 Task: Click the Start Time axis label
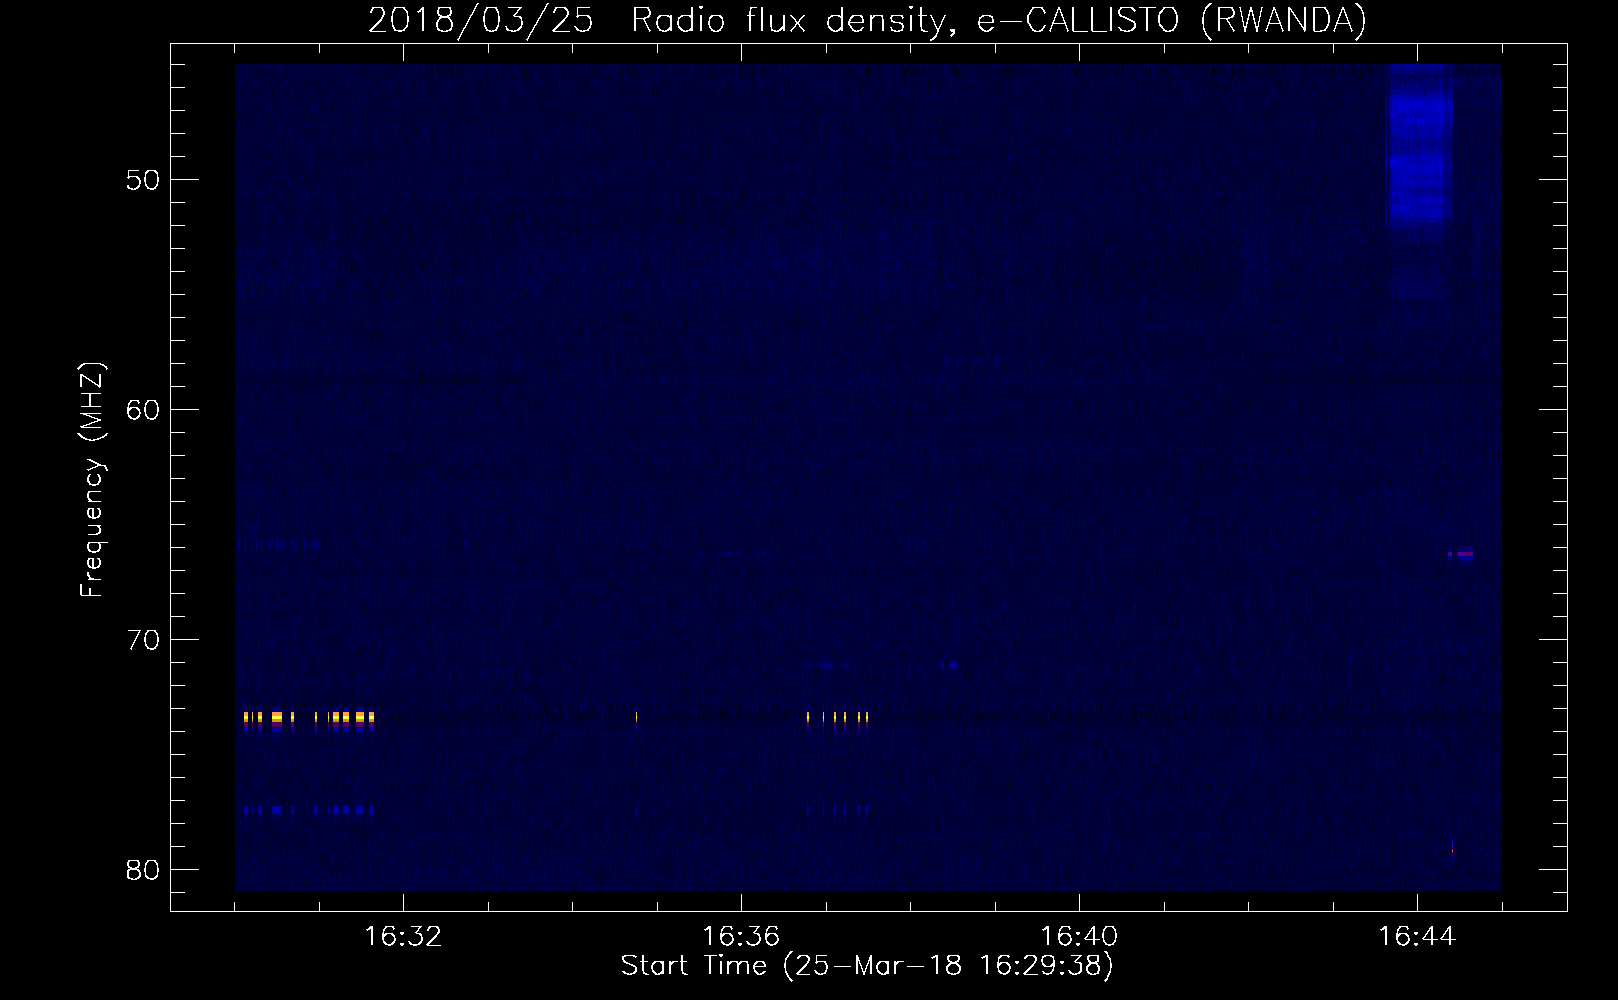867,966
